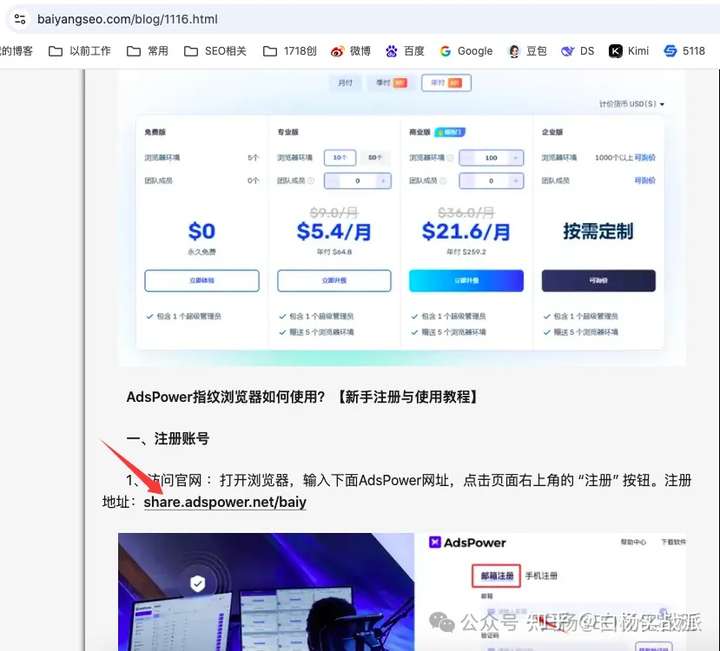The width and height of the screenshot is (720, 651).
Task: Increase 团队成员 count in 商业版 plan
Action: [x=516, y=181]
